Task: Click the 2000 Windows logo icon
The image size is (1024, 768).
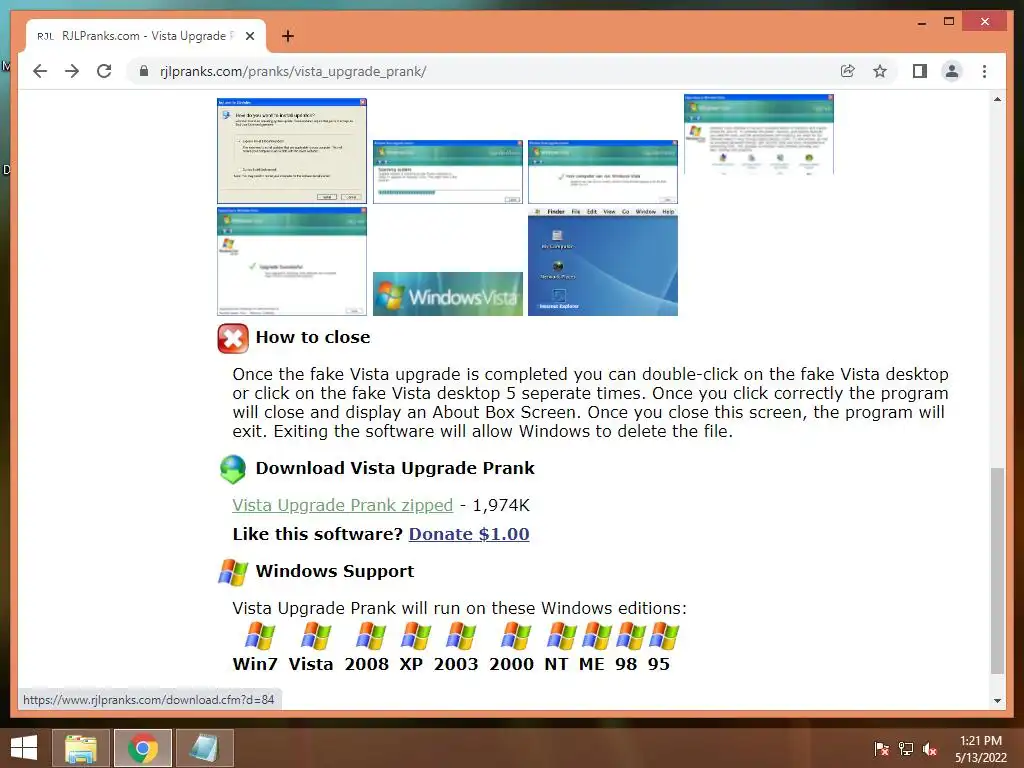Action: (516, 635)
